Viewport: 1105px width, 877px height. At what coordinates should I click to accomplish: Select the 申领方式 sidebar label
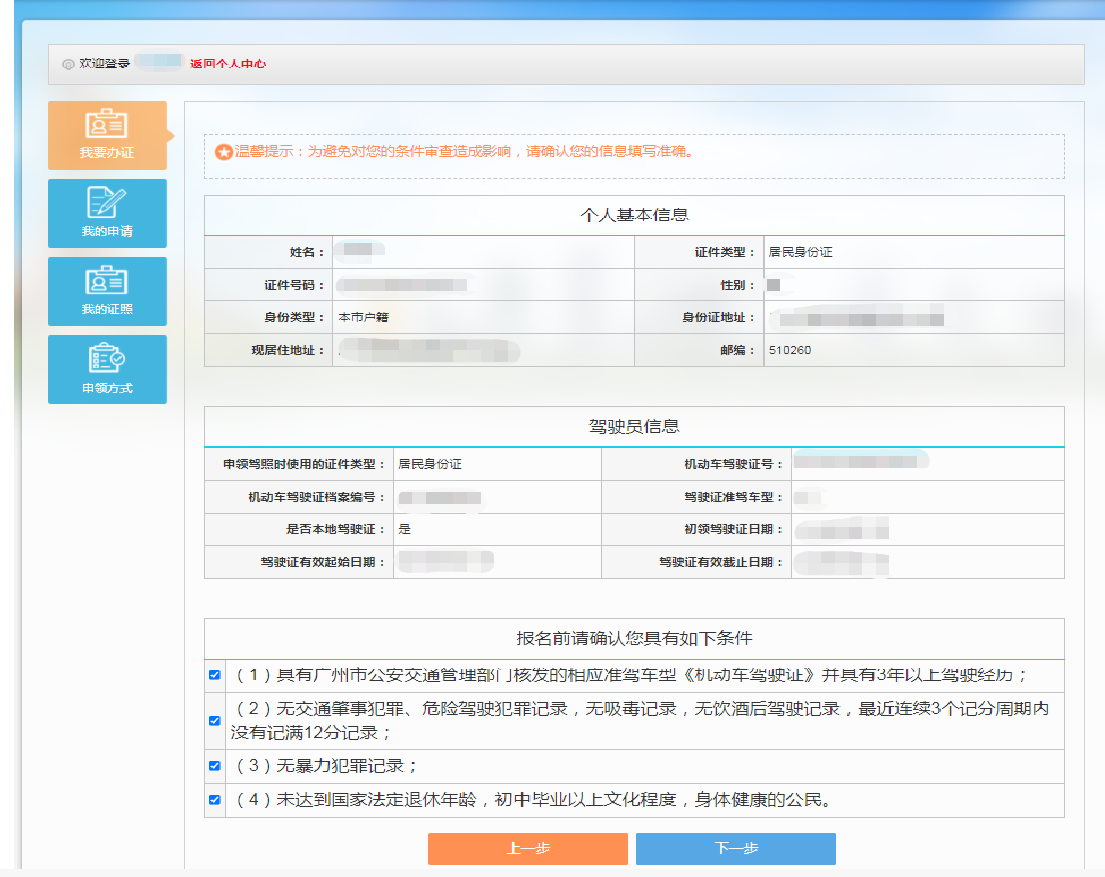(x=107, y=388)
